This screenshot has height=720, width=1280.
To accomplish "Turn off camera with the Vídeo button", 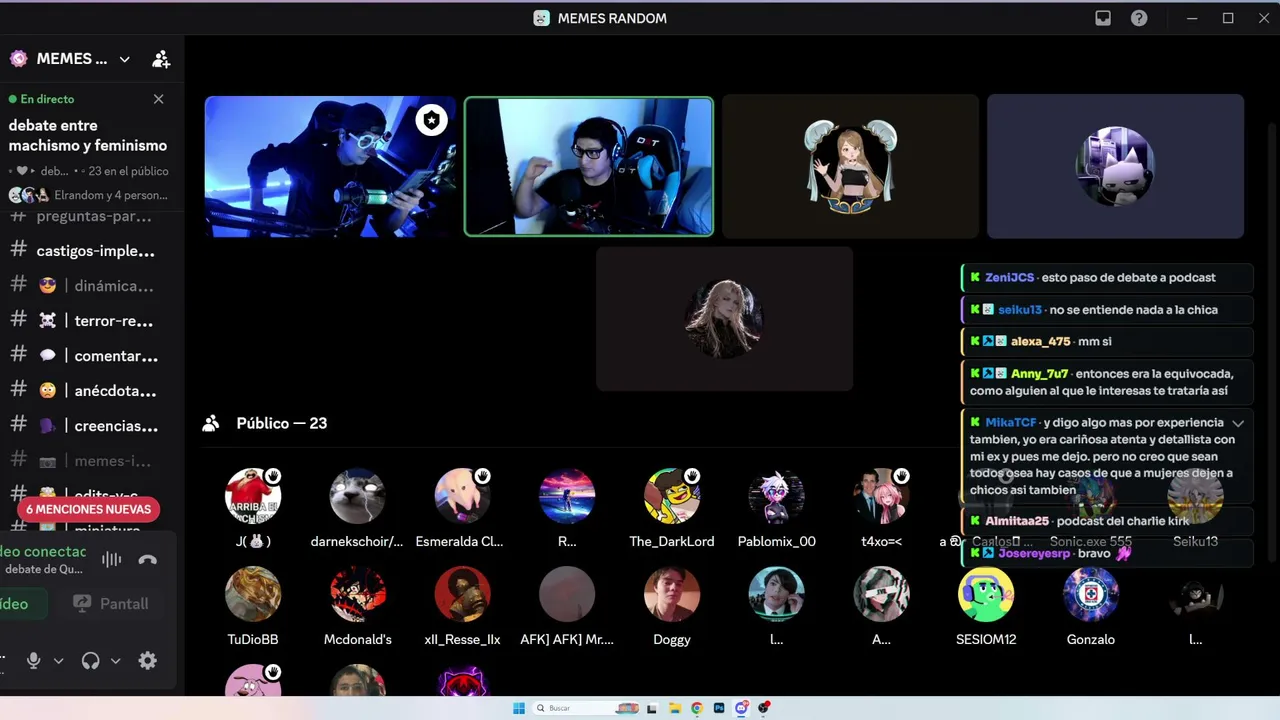I will 22,603.
